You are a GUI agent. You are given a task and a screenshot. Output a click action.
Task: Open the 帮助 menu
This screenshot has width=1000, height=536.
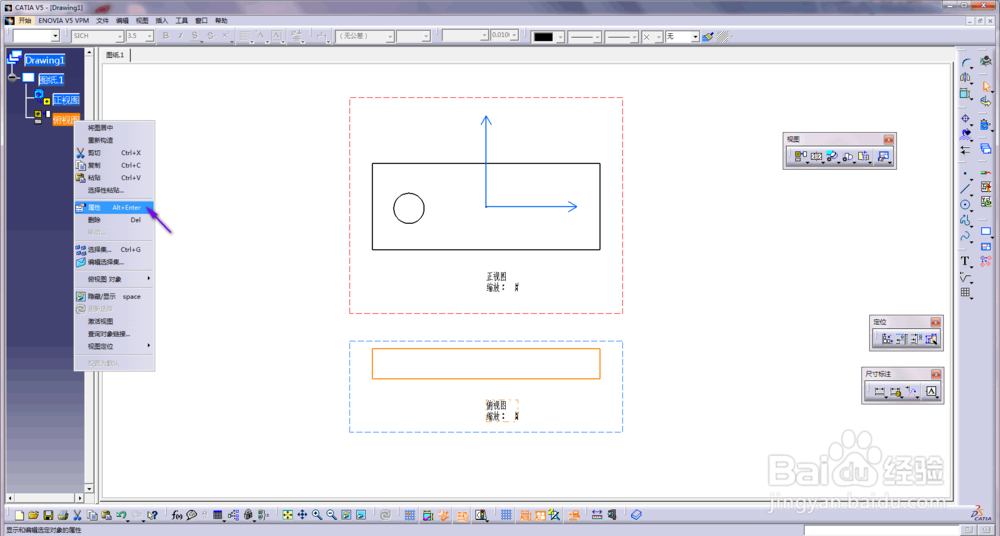221,20
